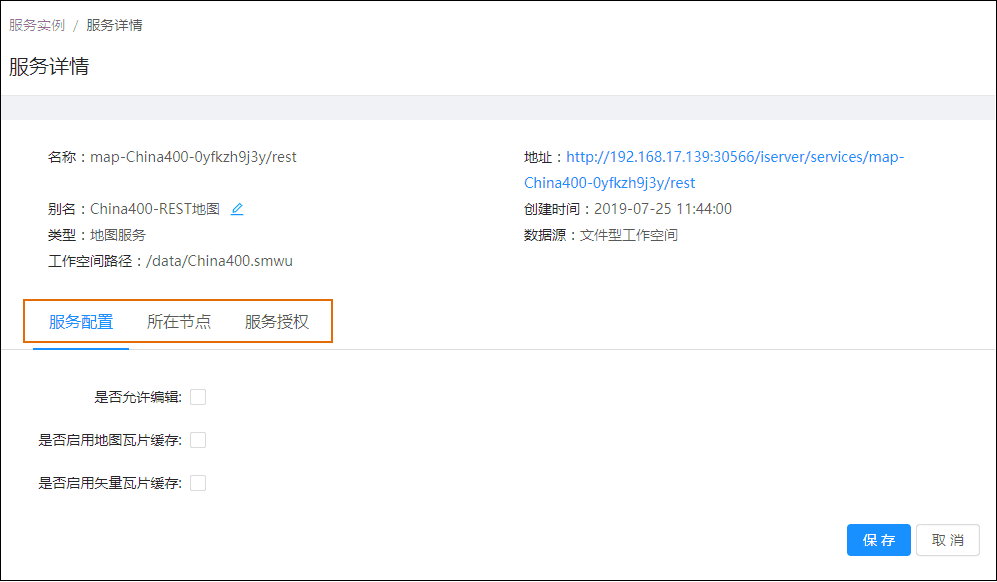
Task: Enable the 是否允许编辑 checkbox
Action: click(198, 397)
